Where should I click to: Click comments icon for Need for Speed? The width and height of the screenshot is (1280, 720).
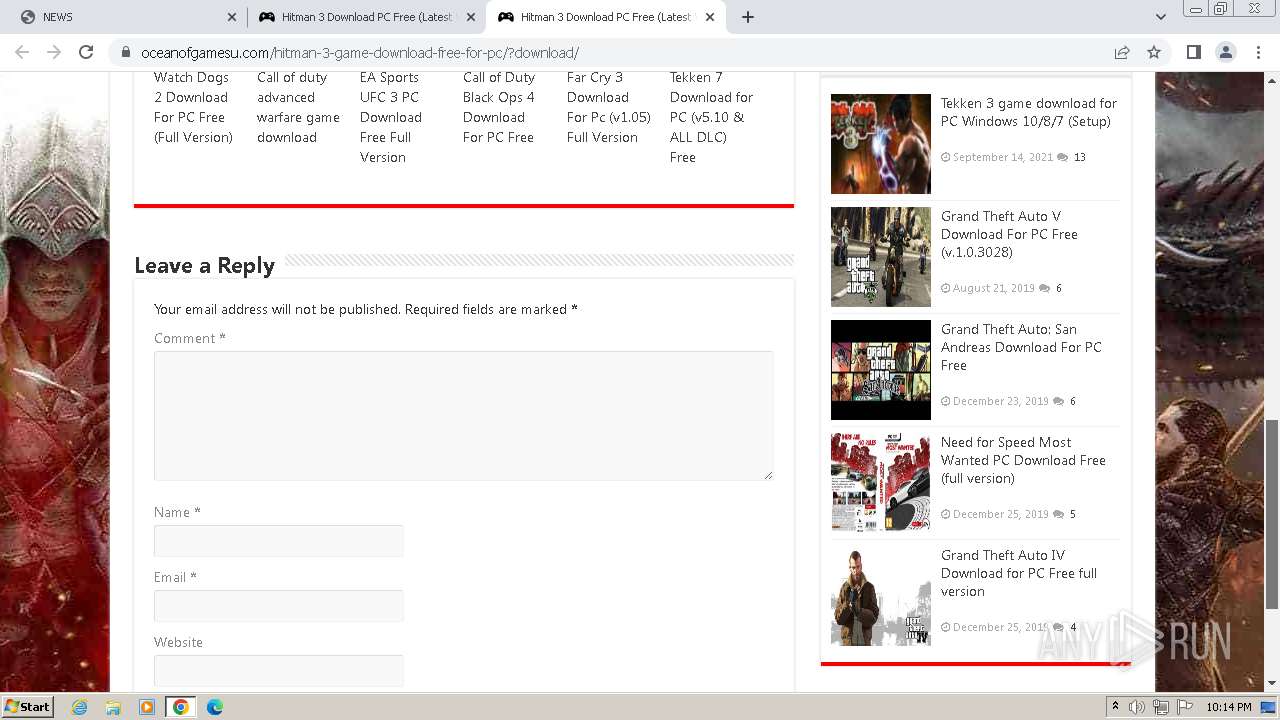pos(1058,514)
